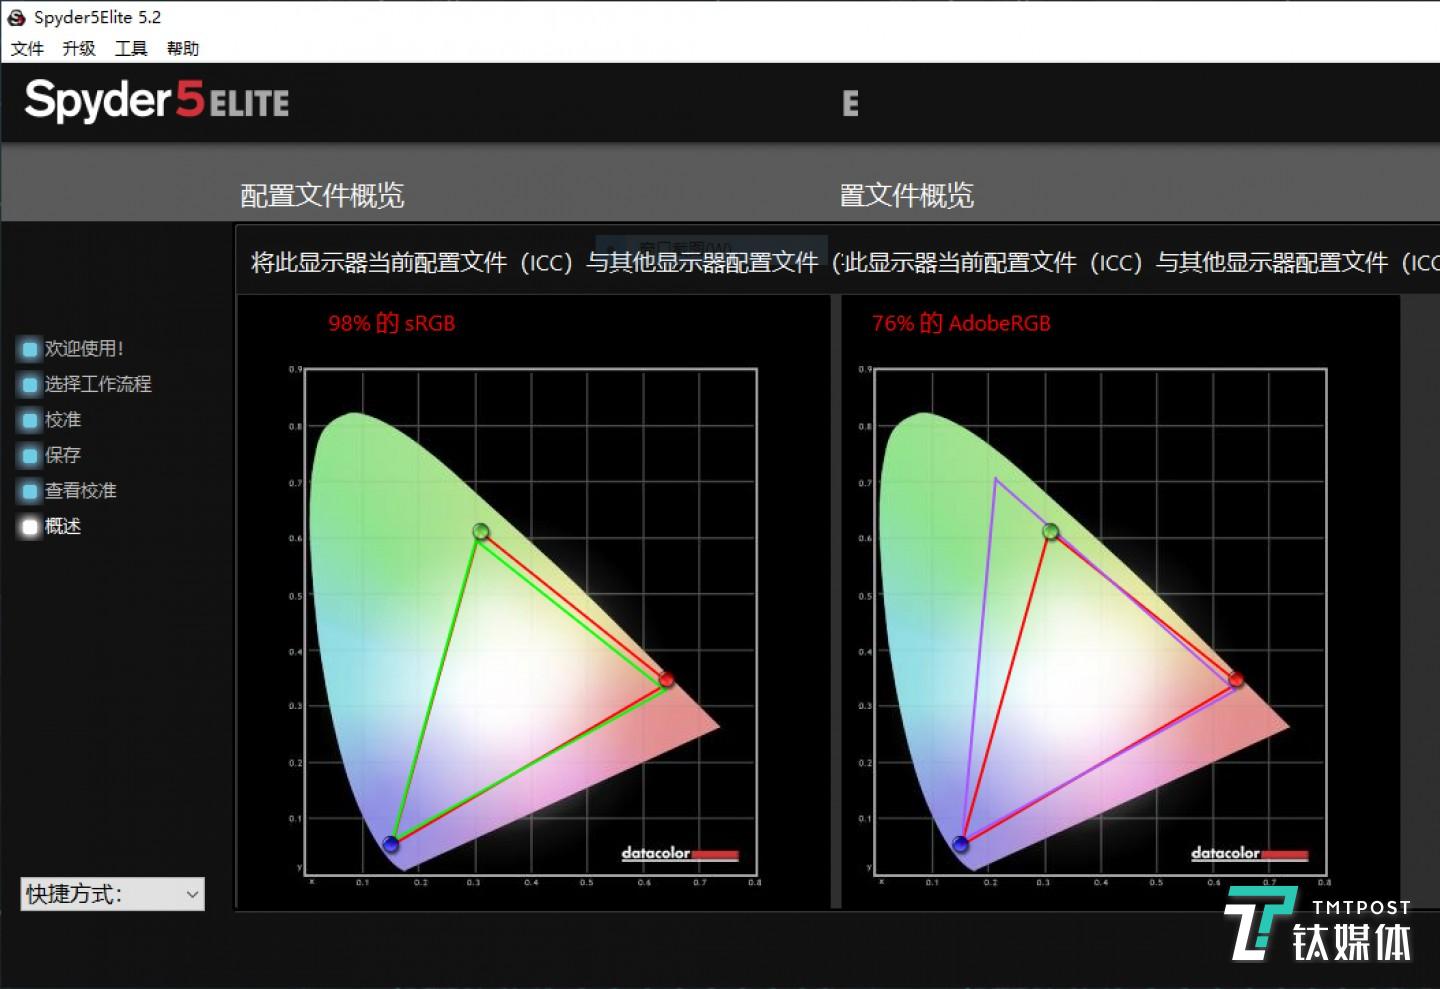Click the blue primary point in sRGB chart

(x=391, y=844)
